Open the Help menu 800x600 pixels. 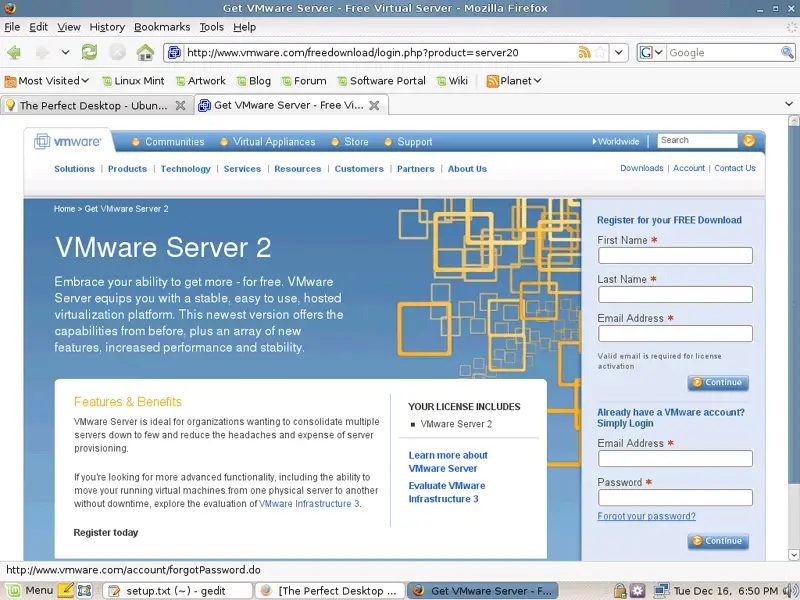coord(244,27)
